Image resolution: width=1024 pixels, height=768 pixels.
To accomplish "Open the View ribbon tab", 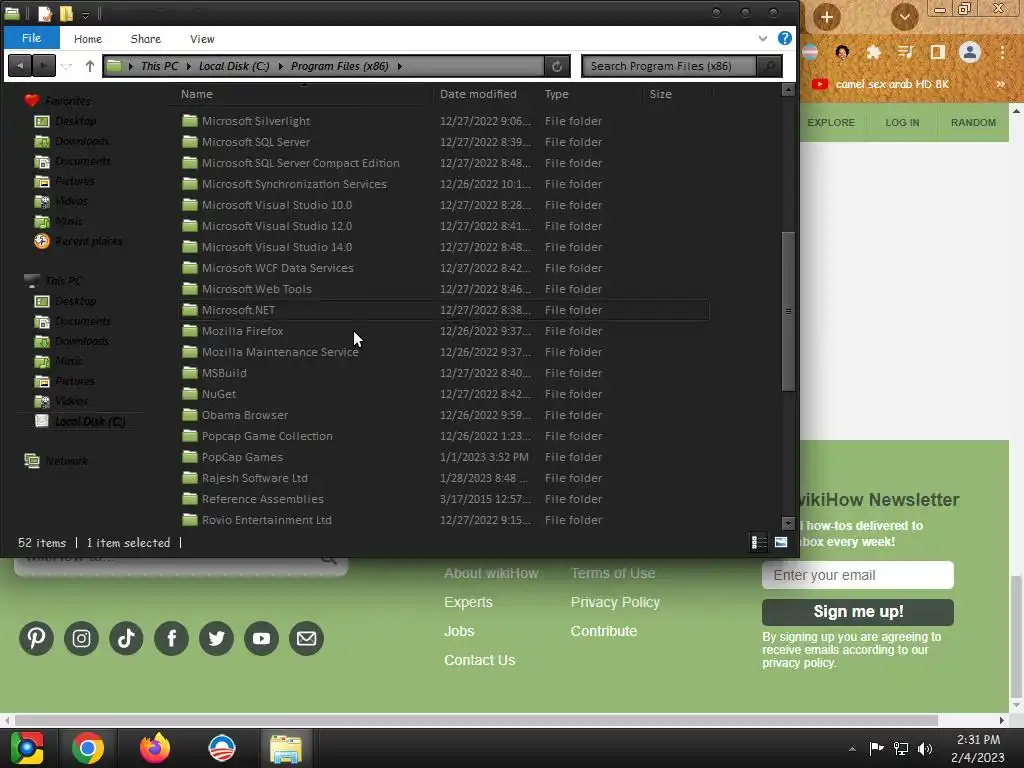I will point(202,39).
